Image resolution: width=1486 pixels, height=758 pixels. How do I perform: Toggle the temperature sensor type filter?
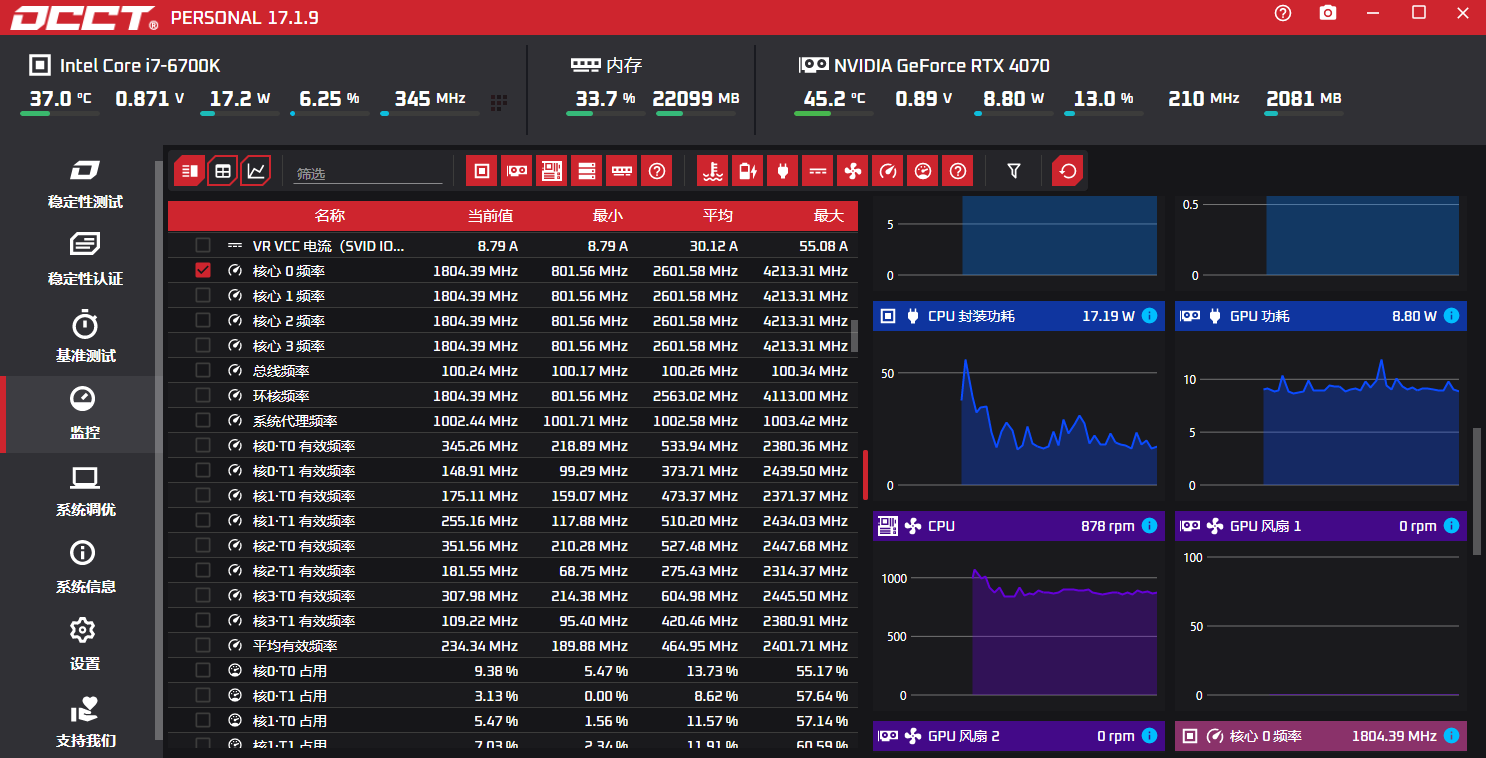pyautogui.click(x=712, y=171)
